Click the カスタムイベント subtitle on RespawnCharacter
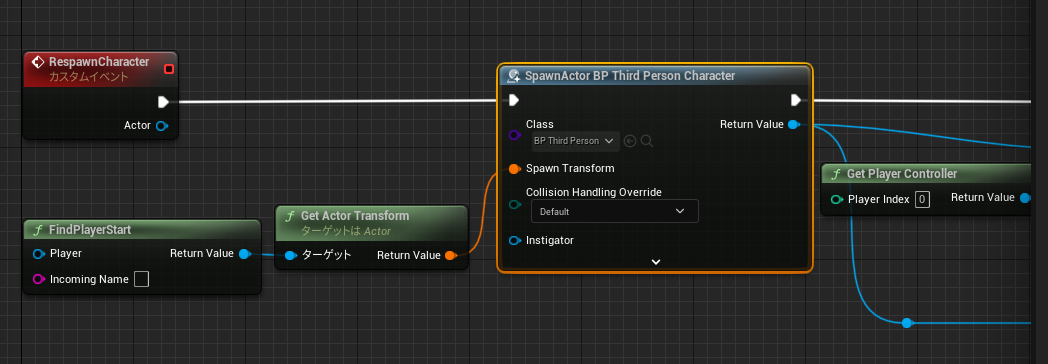The image size is (1048, 364). click(x=89, y=77)
